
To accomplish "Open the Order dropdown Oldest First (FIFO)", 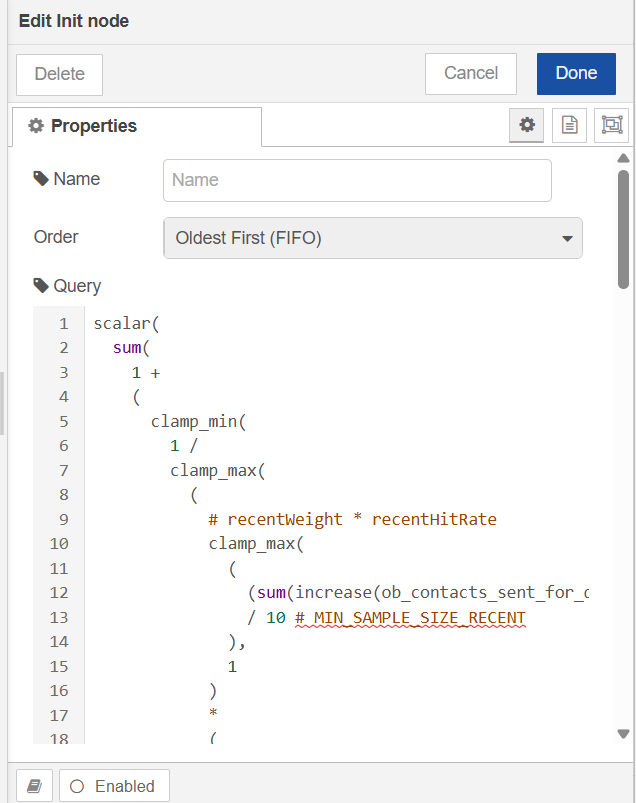I will point(373,238).
